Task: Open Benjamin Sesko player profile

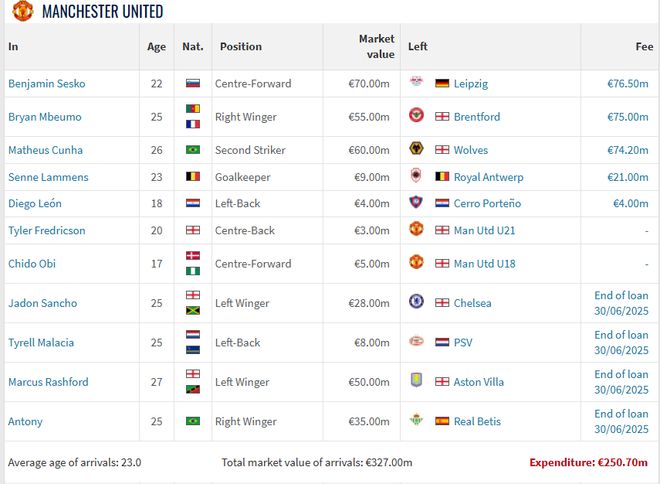Action: tap(47, 83)
